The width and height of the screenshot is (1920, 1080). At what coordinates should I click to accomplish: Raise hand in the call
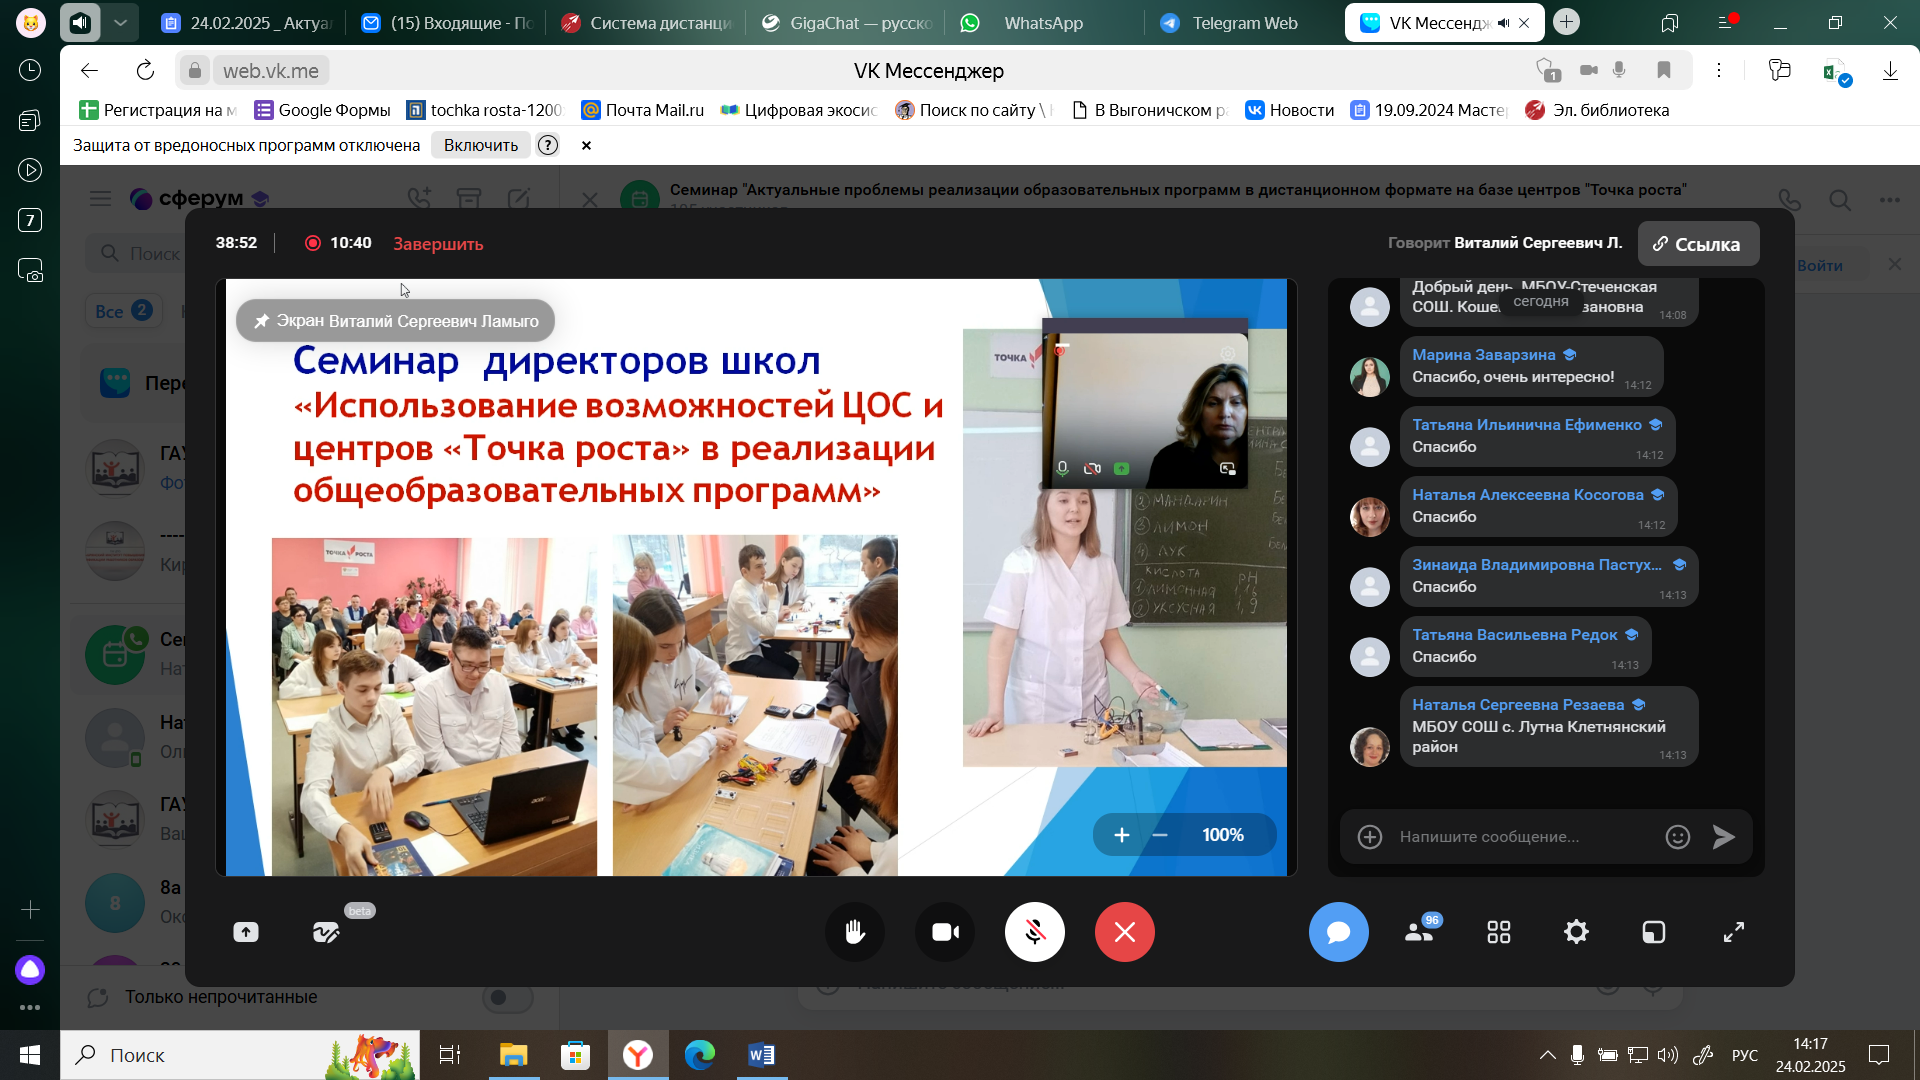(x=855, y=932)
